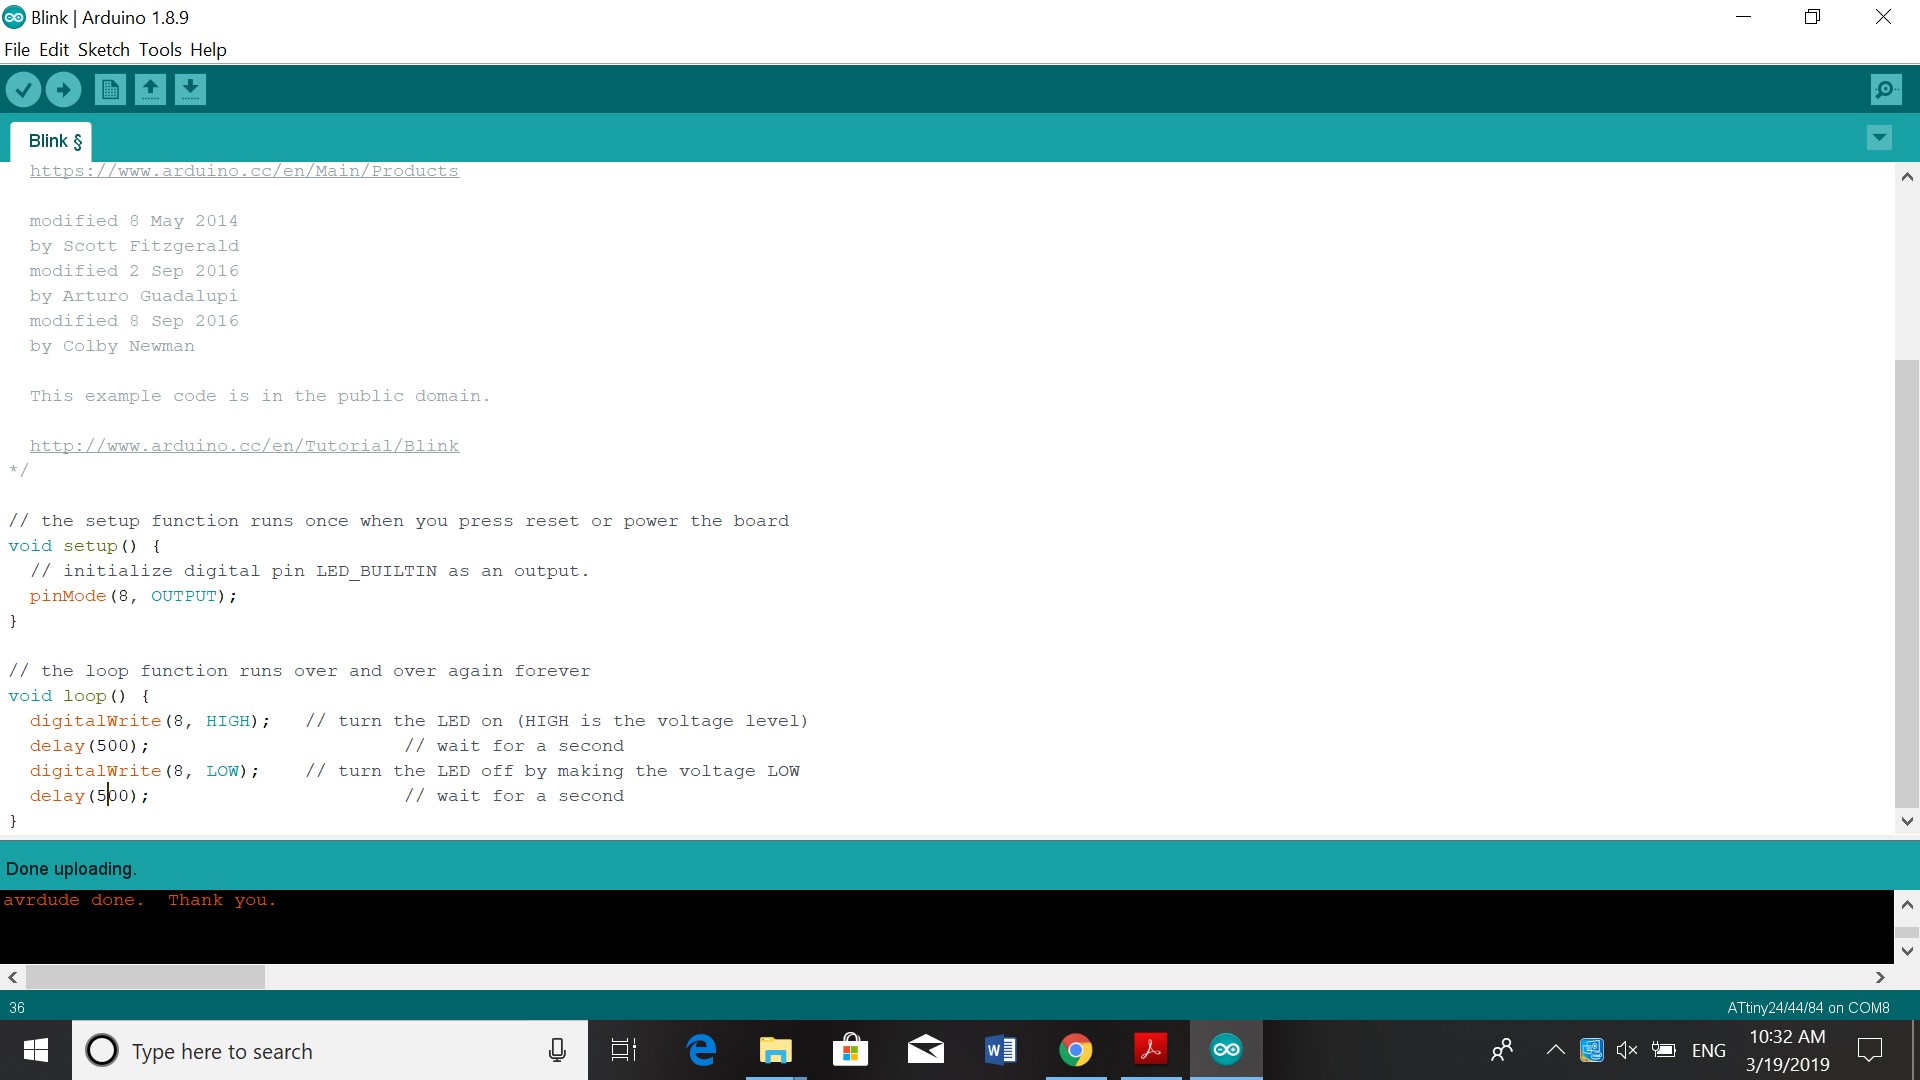Open Microsoft Word from the taskbar
Screen dimensions: 1920x1080
(1000, 1050)
